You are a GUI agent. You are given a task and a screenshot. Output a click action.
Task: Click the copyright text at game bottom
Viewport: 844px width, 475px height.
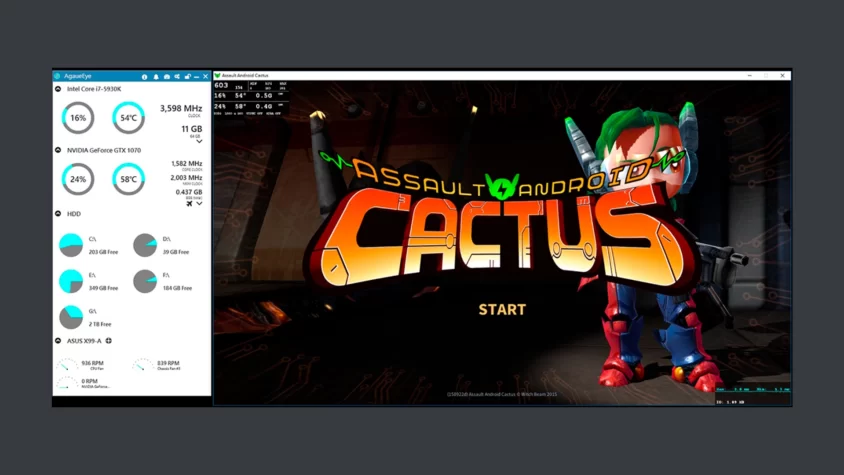pos(502,394)
